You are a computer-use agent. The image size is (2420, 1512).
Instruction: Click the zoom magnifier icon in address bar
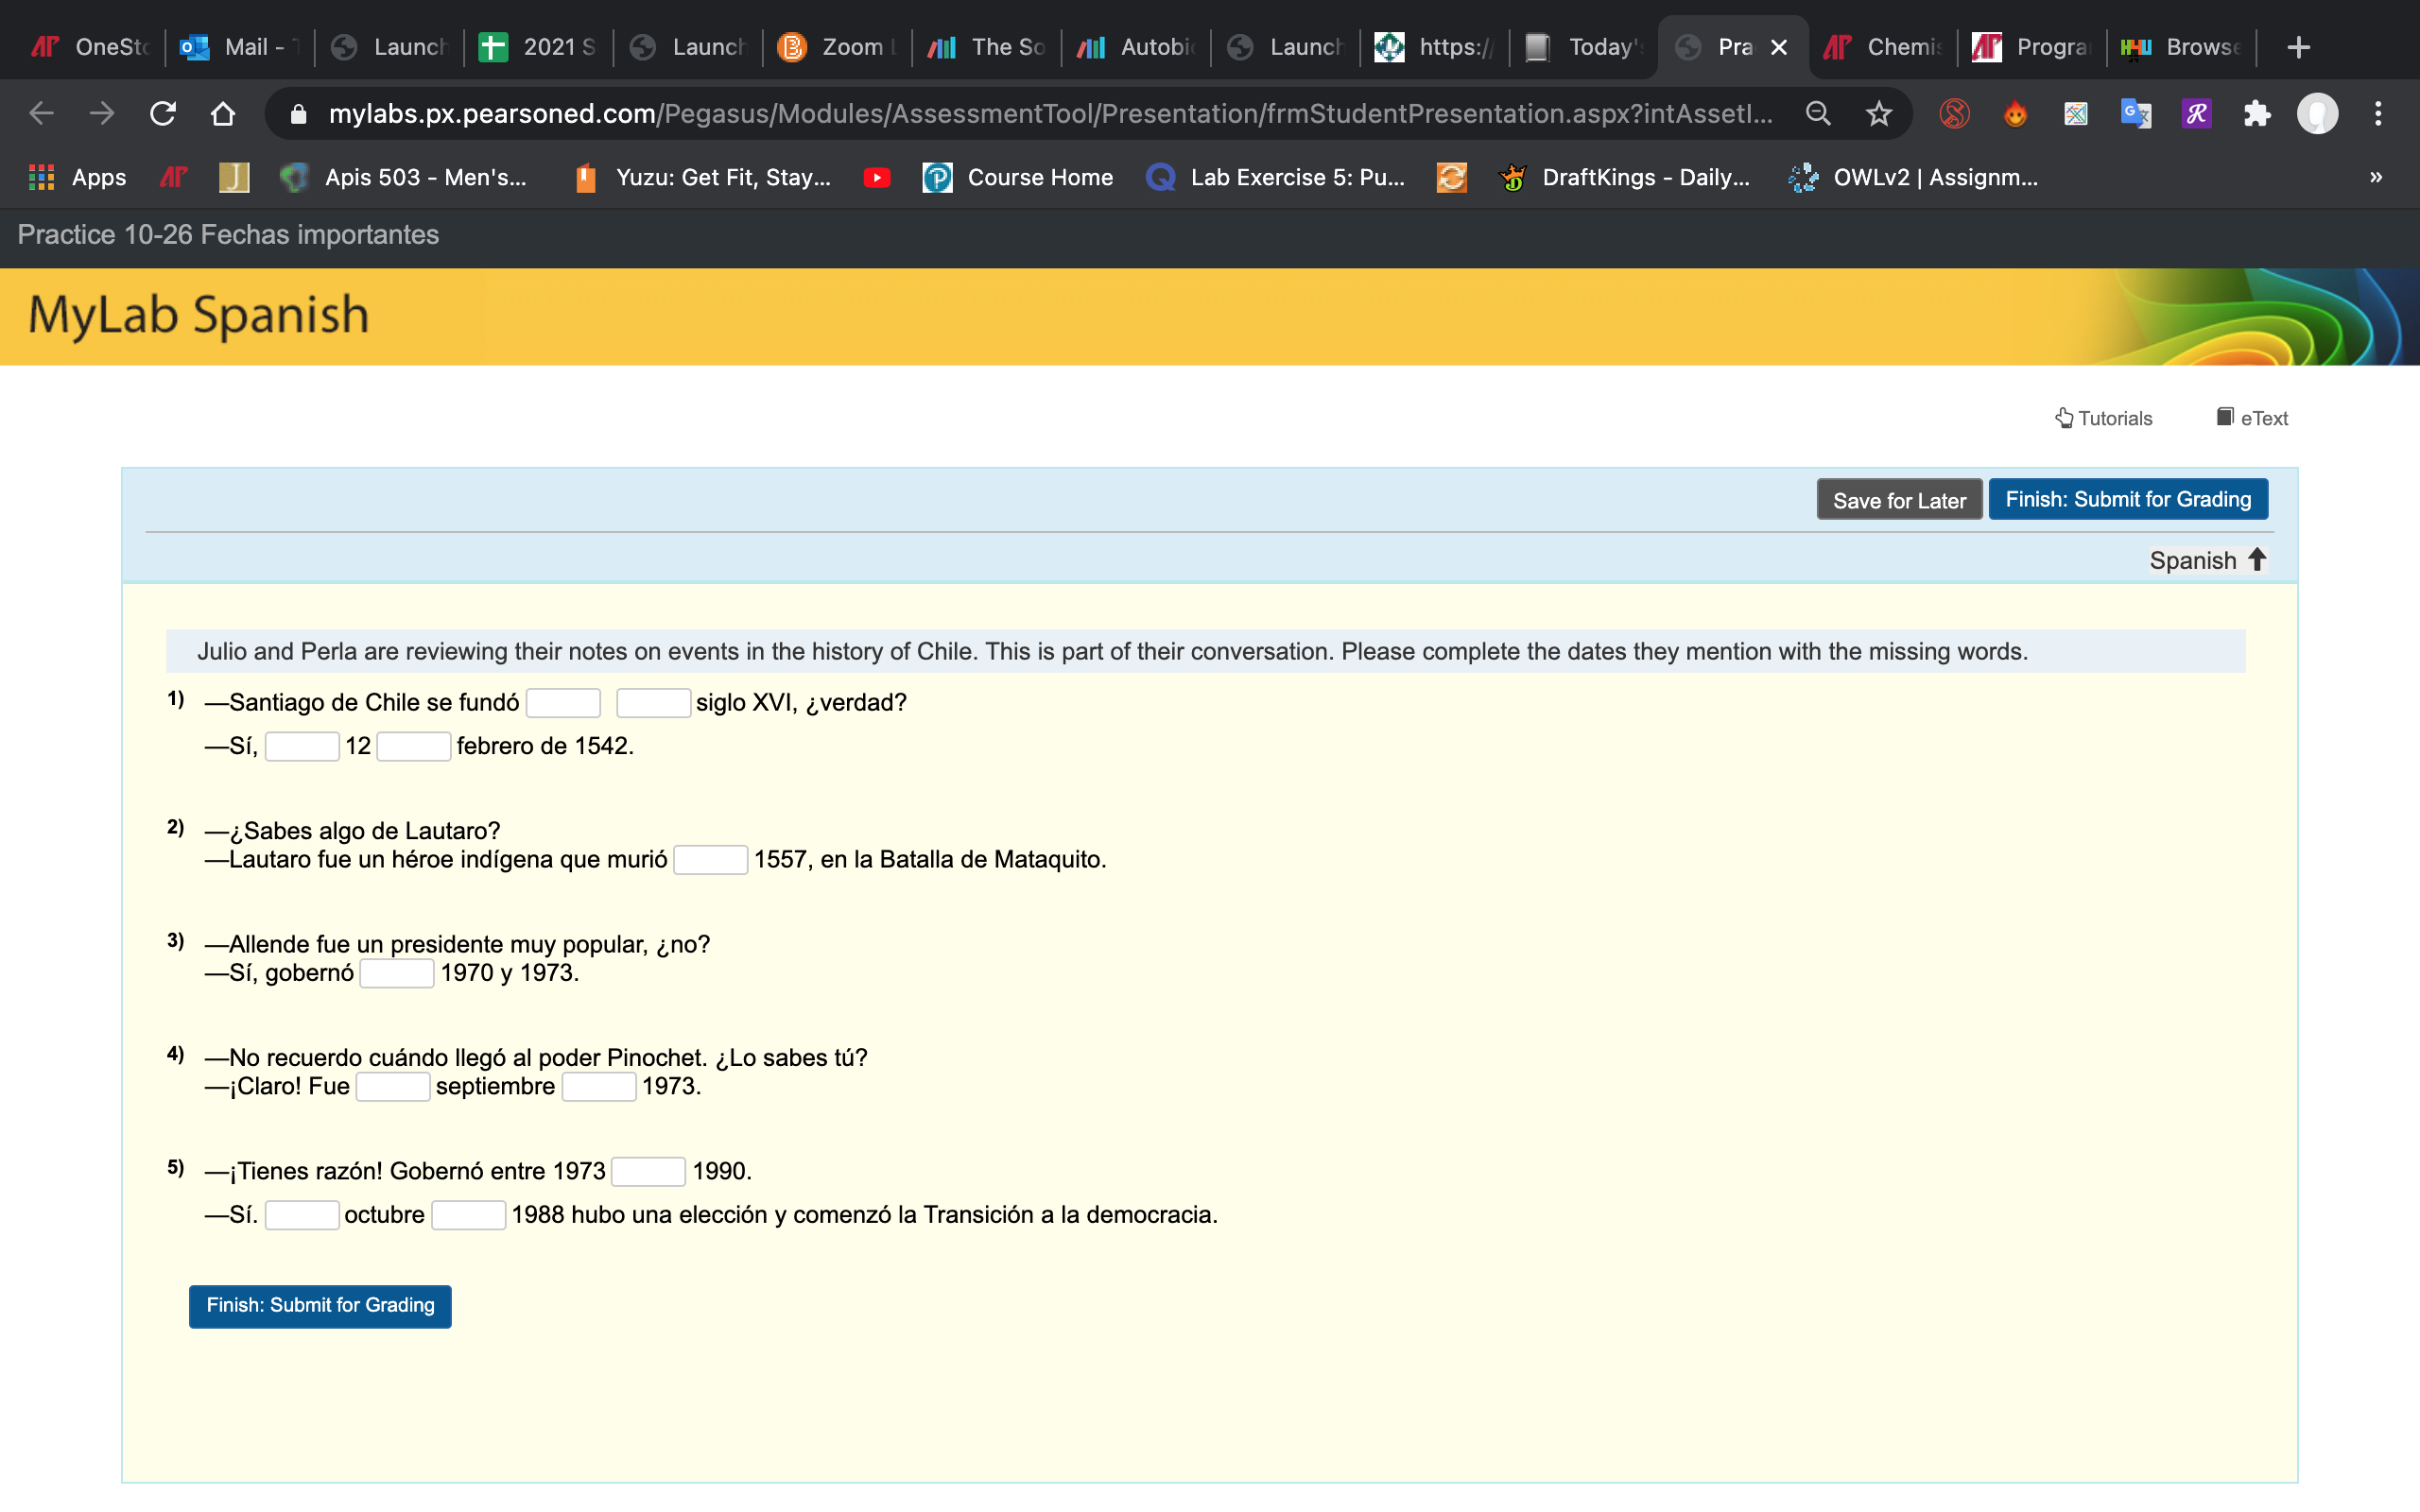coord(1818,114)
